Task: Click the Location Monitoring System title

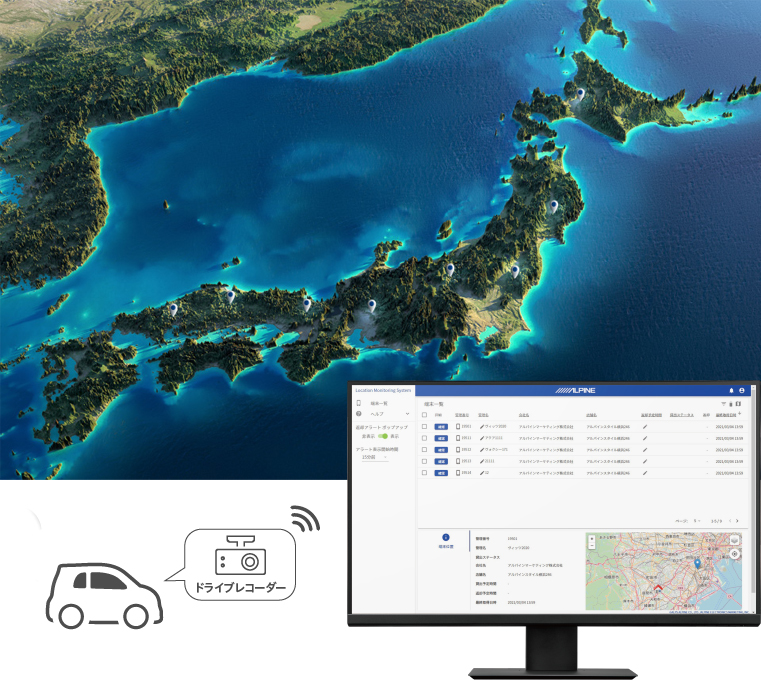Action: pyautogui.click(x=383, y=390)
